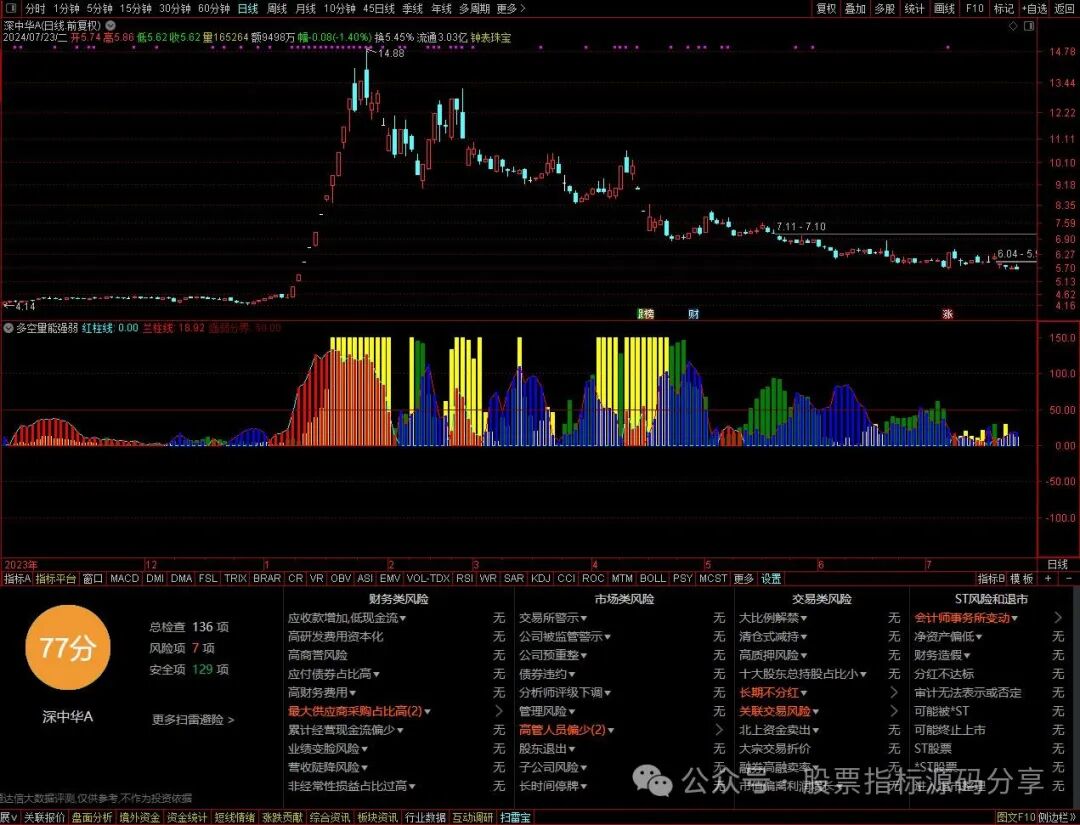The width and height of the screenshot is (1080, 825).
Task: Select the 60分钟 period
Action: [214, 8]
